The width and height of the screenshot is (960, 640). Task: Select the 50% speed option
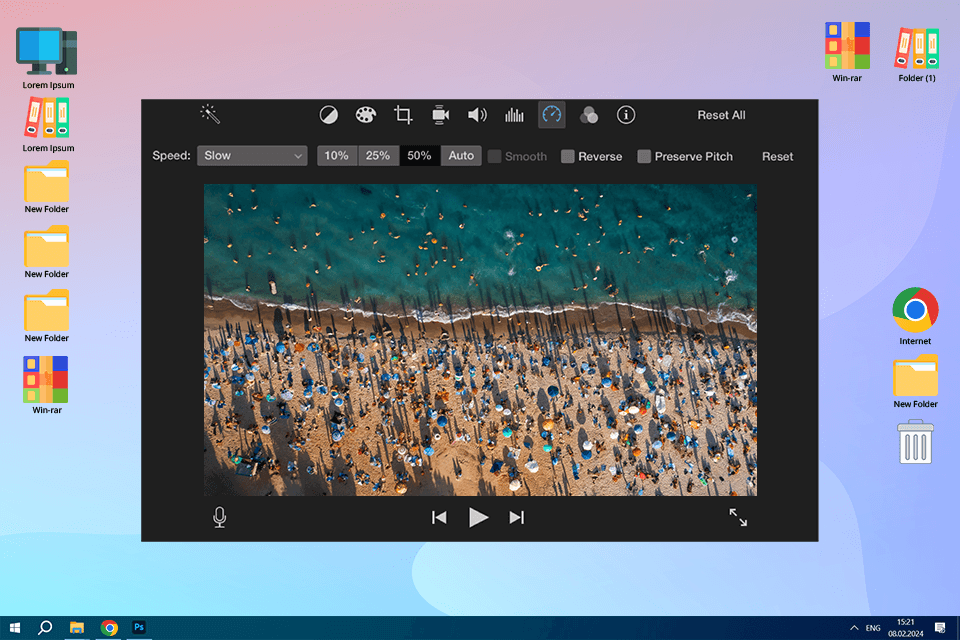pyautogui.click(x=419, y=156)
